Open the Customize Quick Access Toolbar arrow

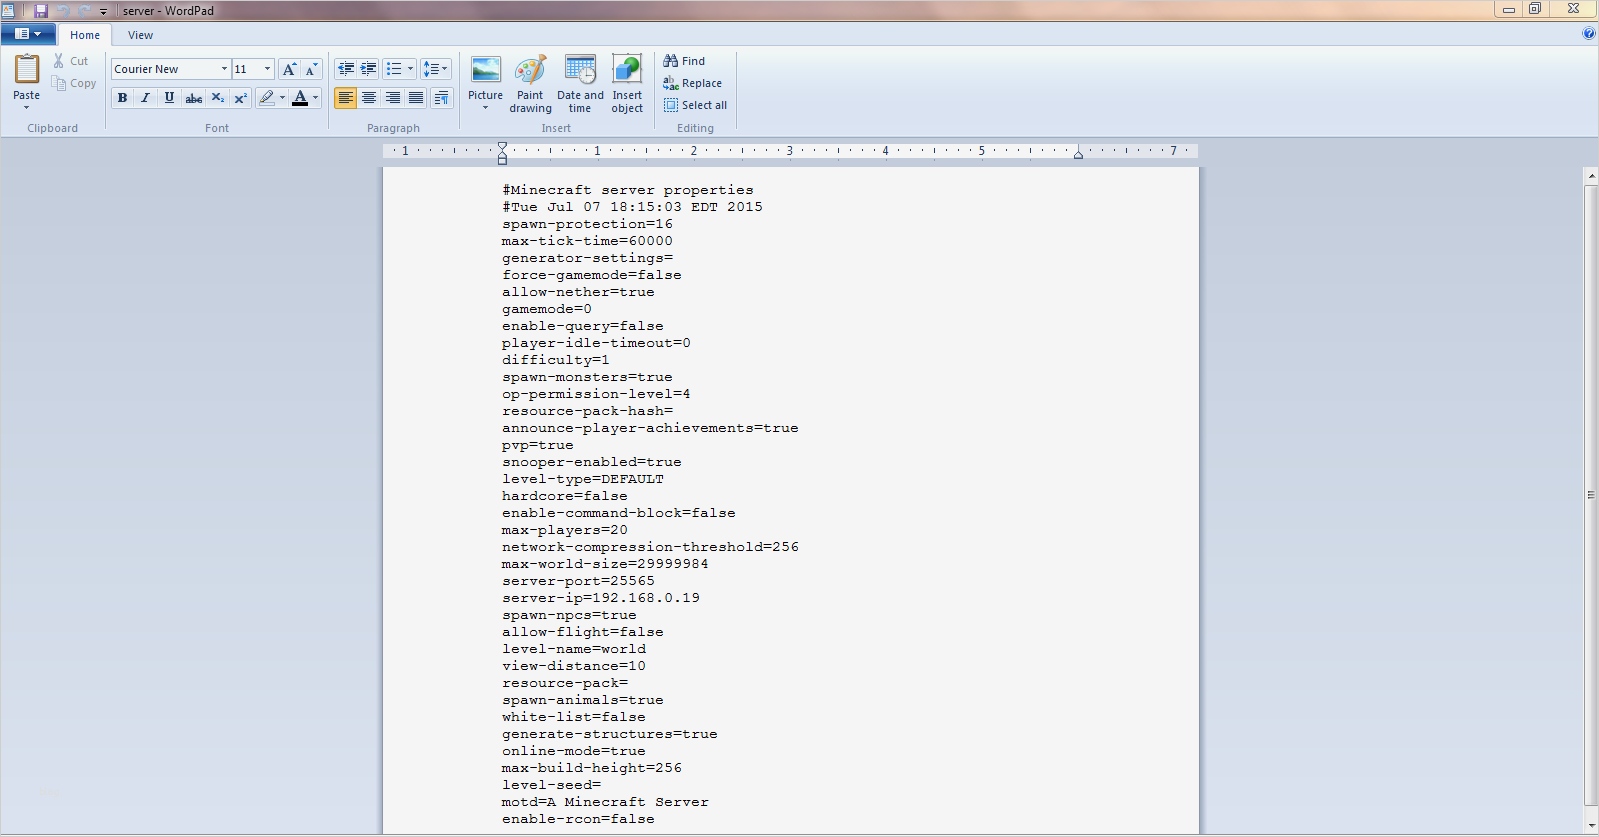pos(103,11)
